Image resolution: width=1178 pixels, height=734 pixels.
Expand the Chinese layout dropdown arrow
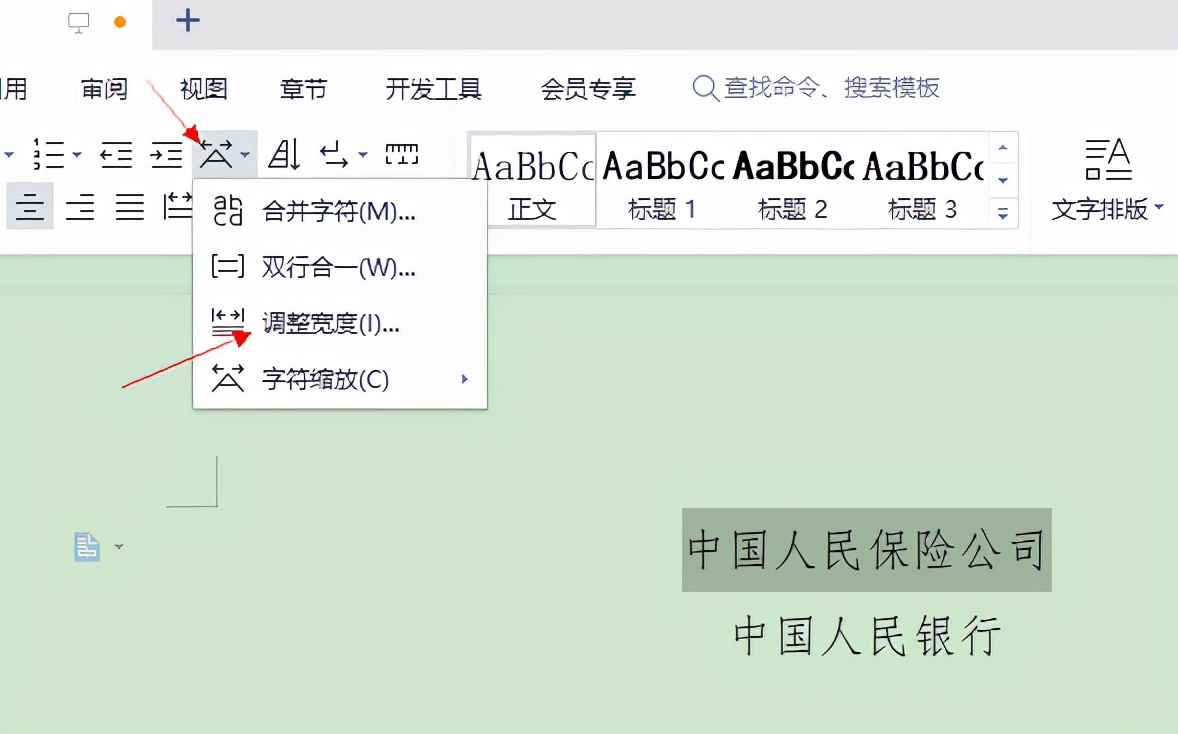(x=245, y=155)
